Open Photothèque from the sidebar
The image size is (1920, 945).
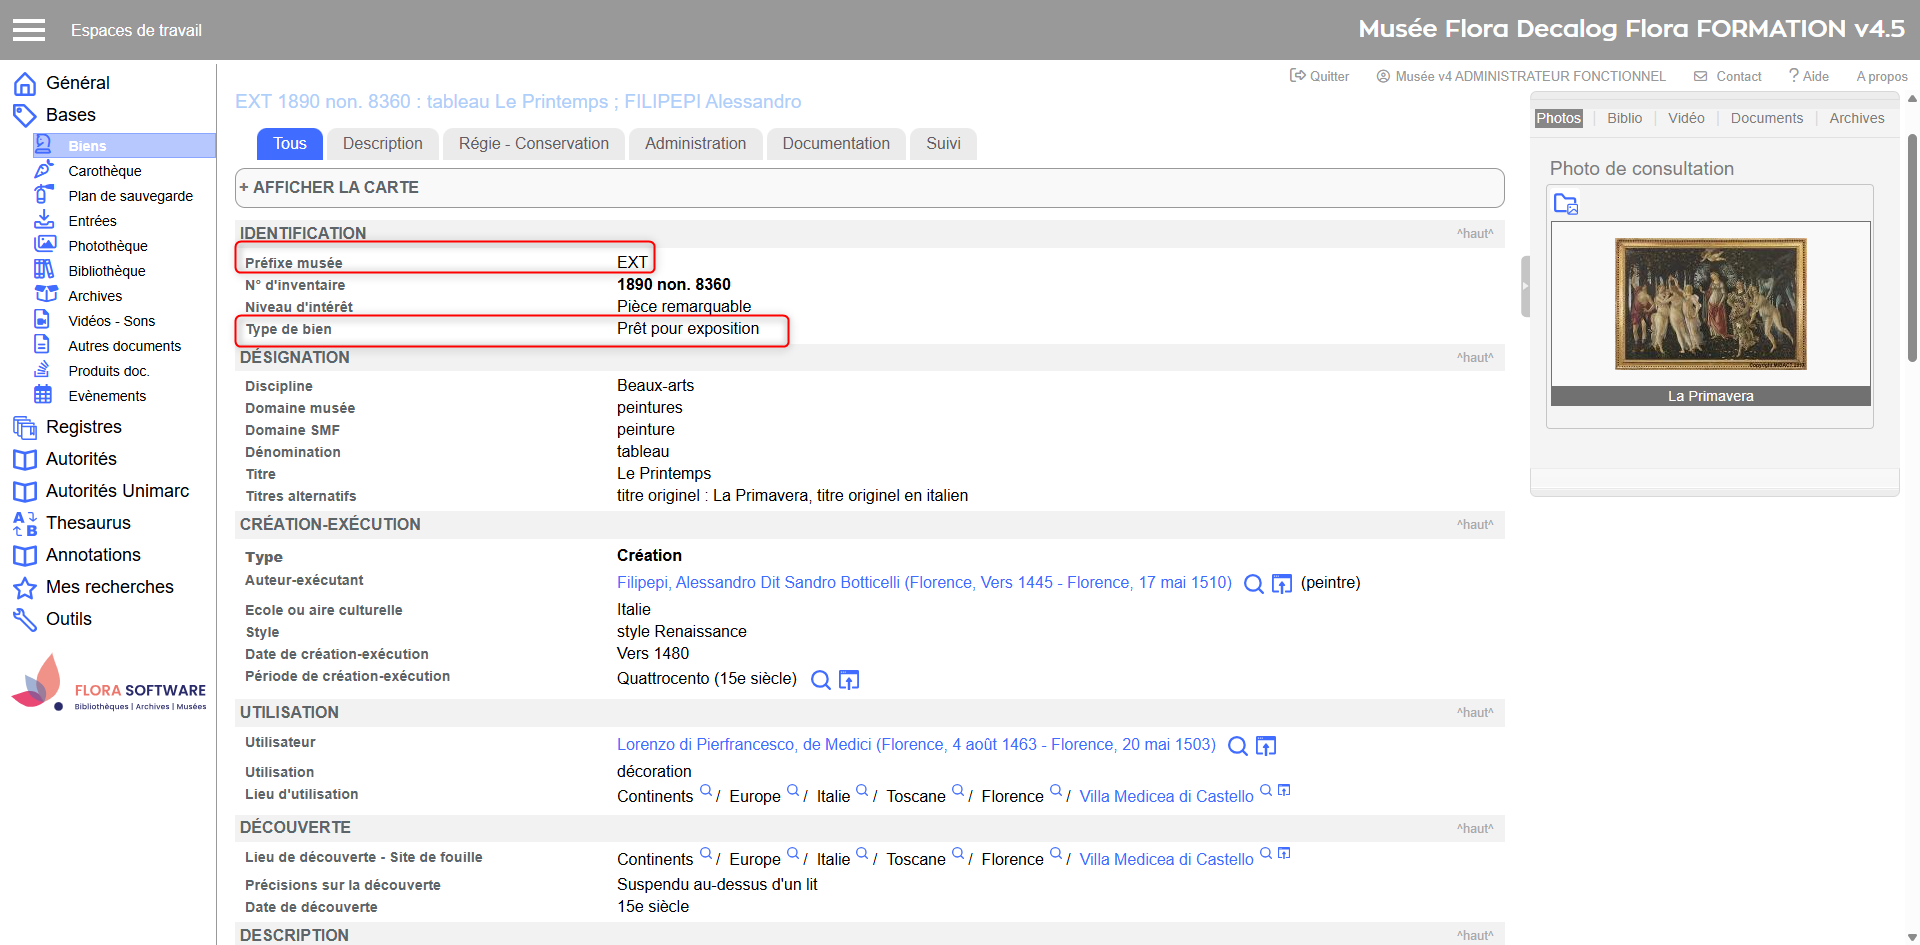[x=107, y=246]
